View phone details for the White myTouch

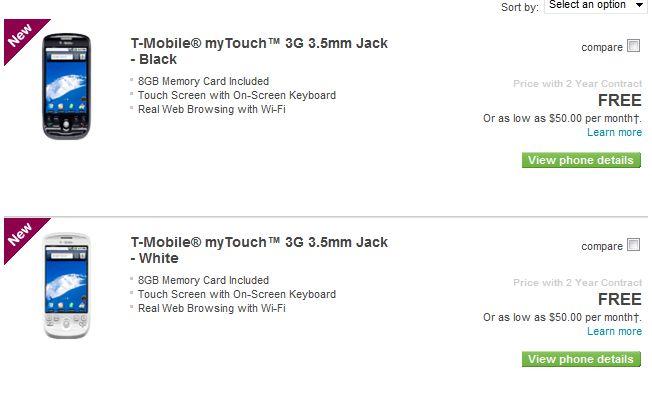[581, 359]
